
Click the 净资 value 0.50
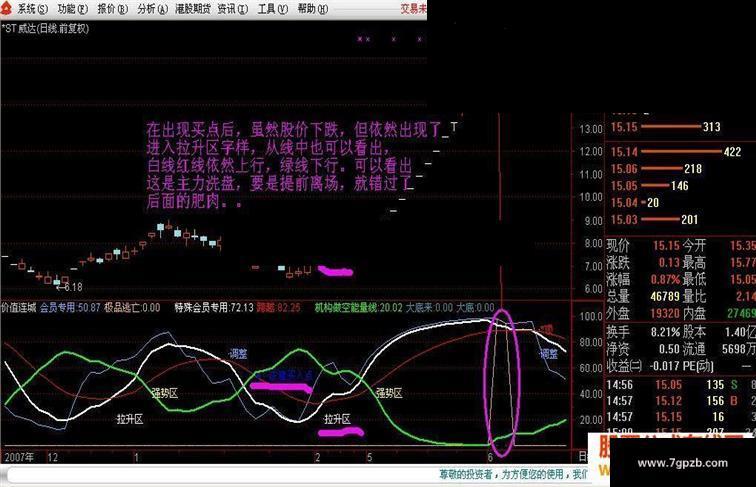tap(669, 349)
